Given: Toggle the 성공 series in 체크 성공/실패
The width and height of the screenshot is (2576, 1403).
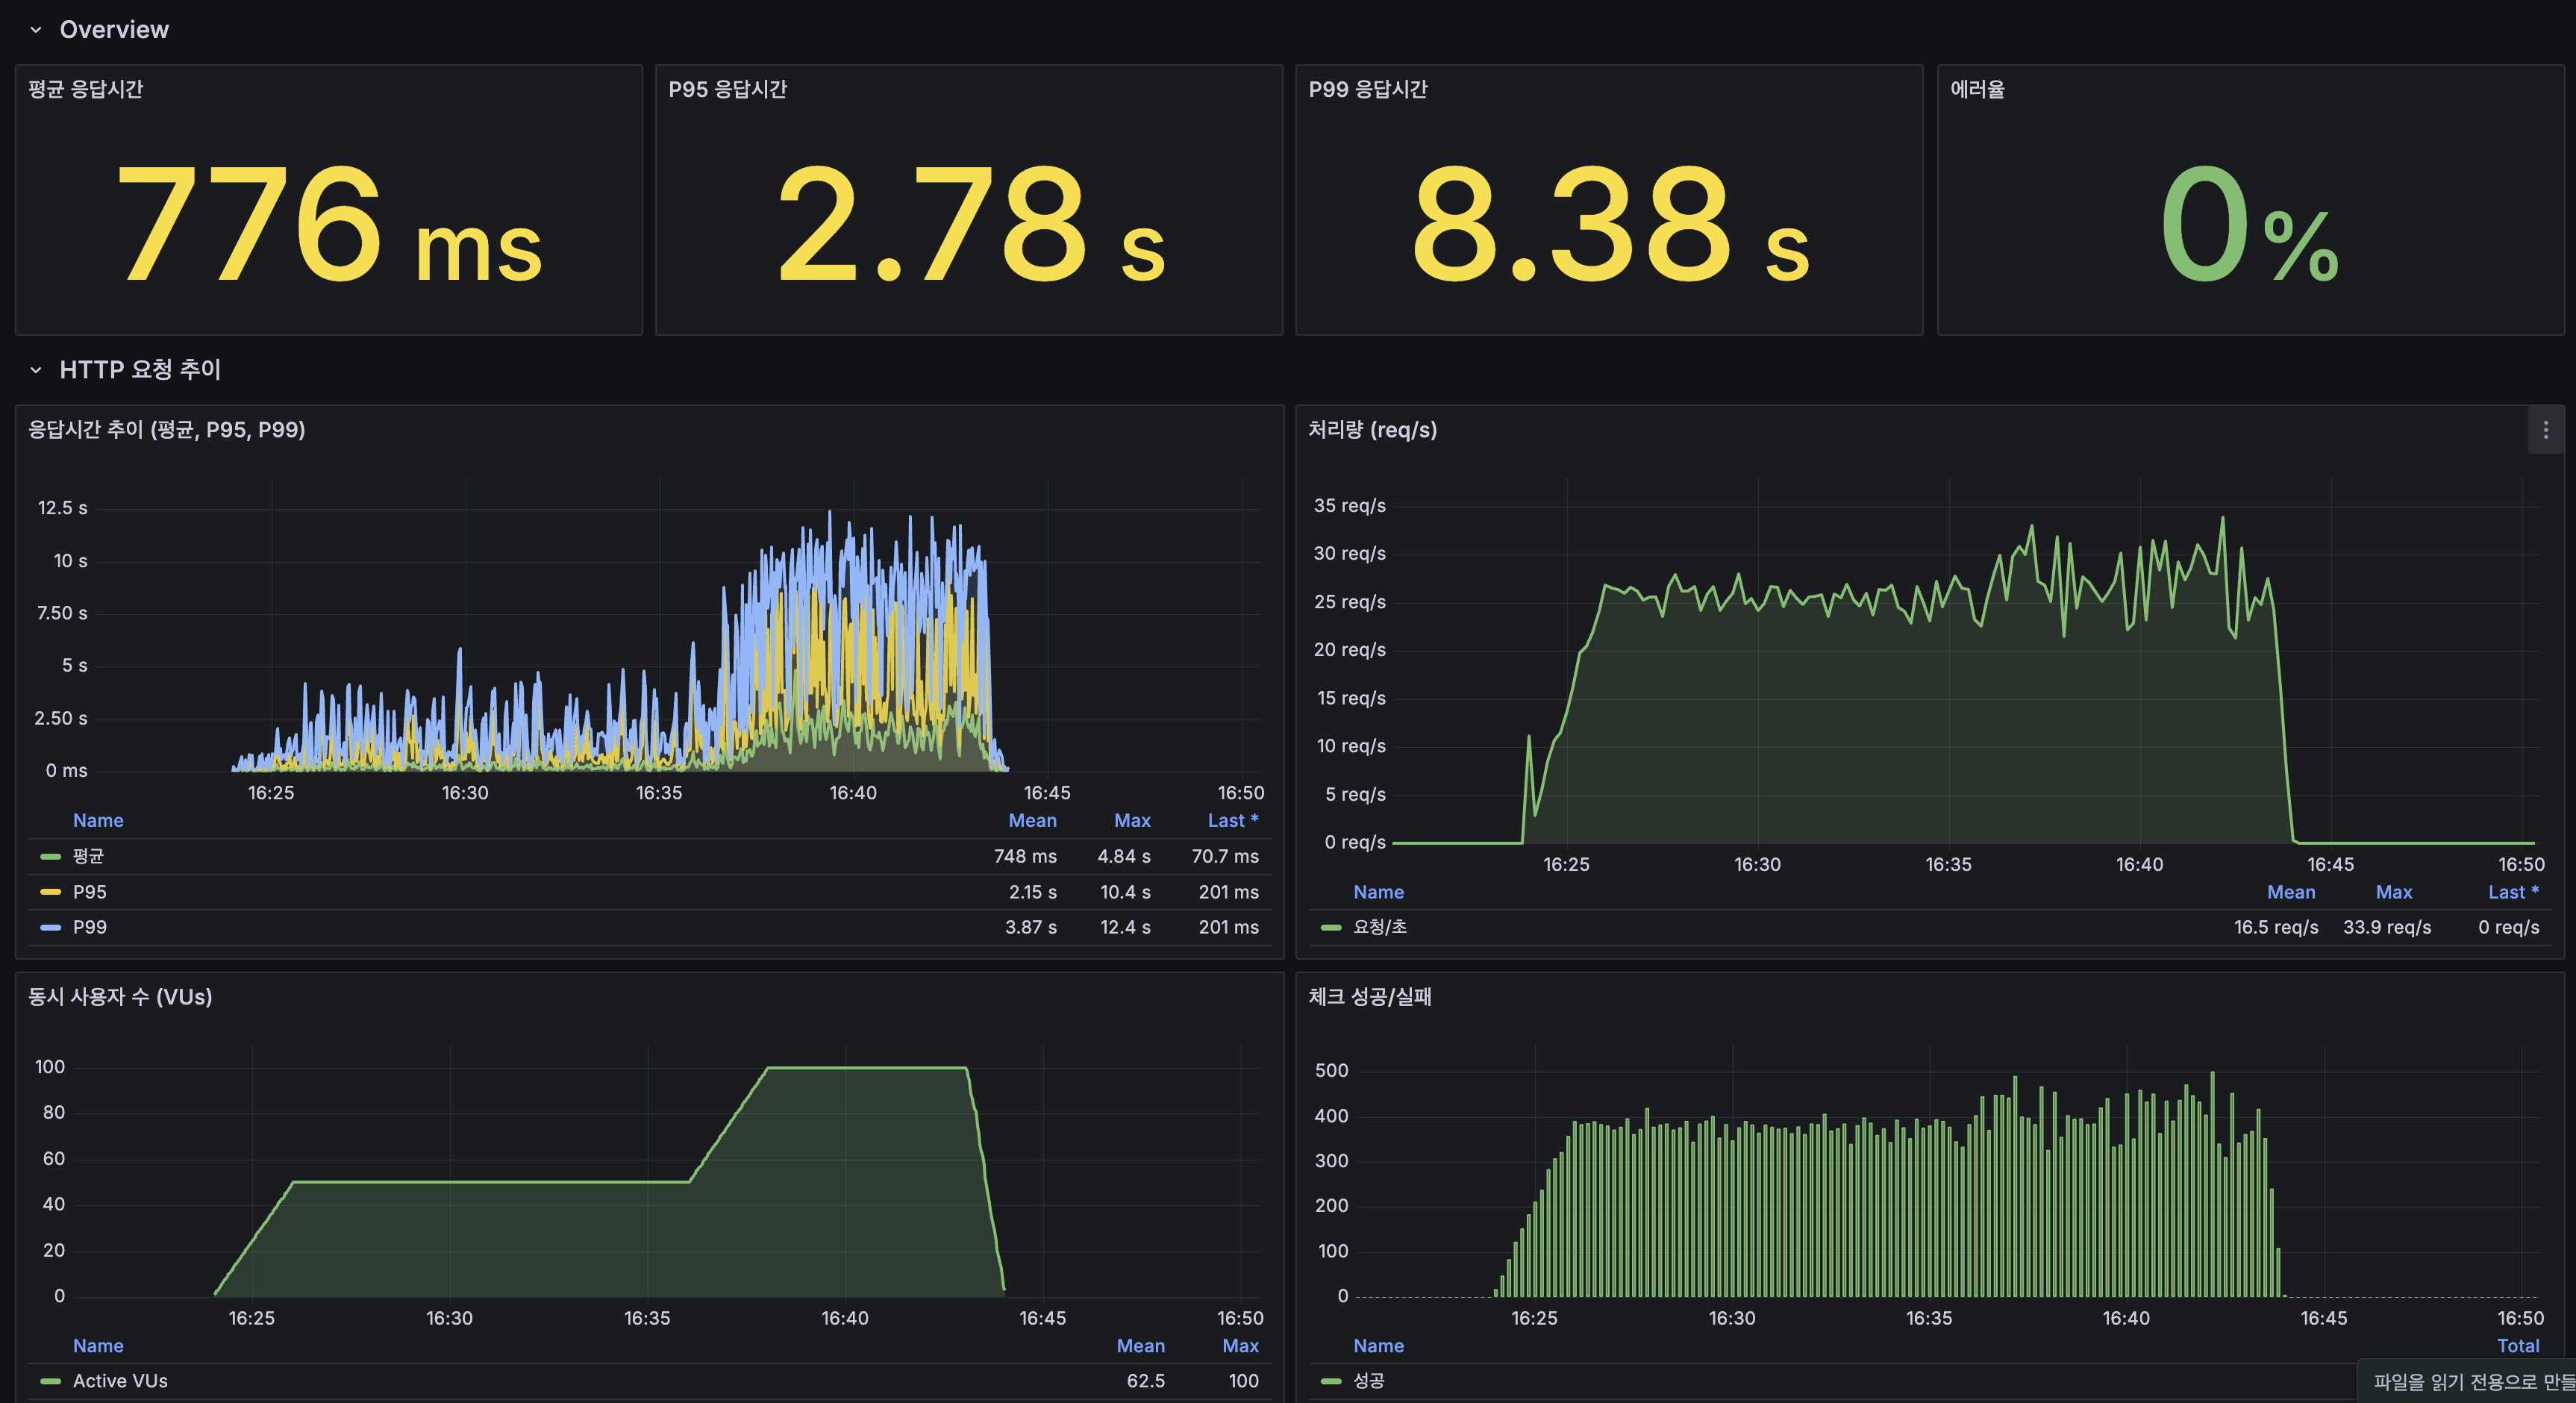Looking at the screenshot, I should pos(1369,1380).
